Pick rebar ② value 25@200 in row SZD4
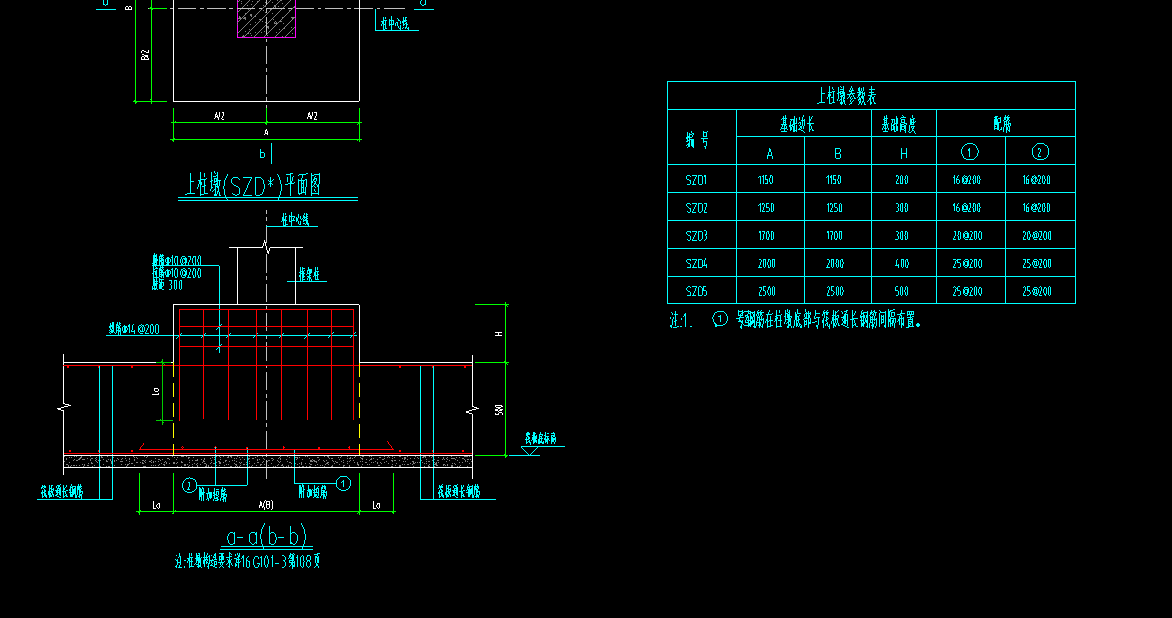Image resolution: width=1172 pixels, height=618 pixels. (1037, 264)
